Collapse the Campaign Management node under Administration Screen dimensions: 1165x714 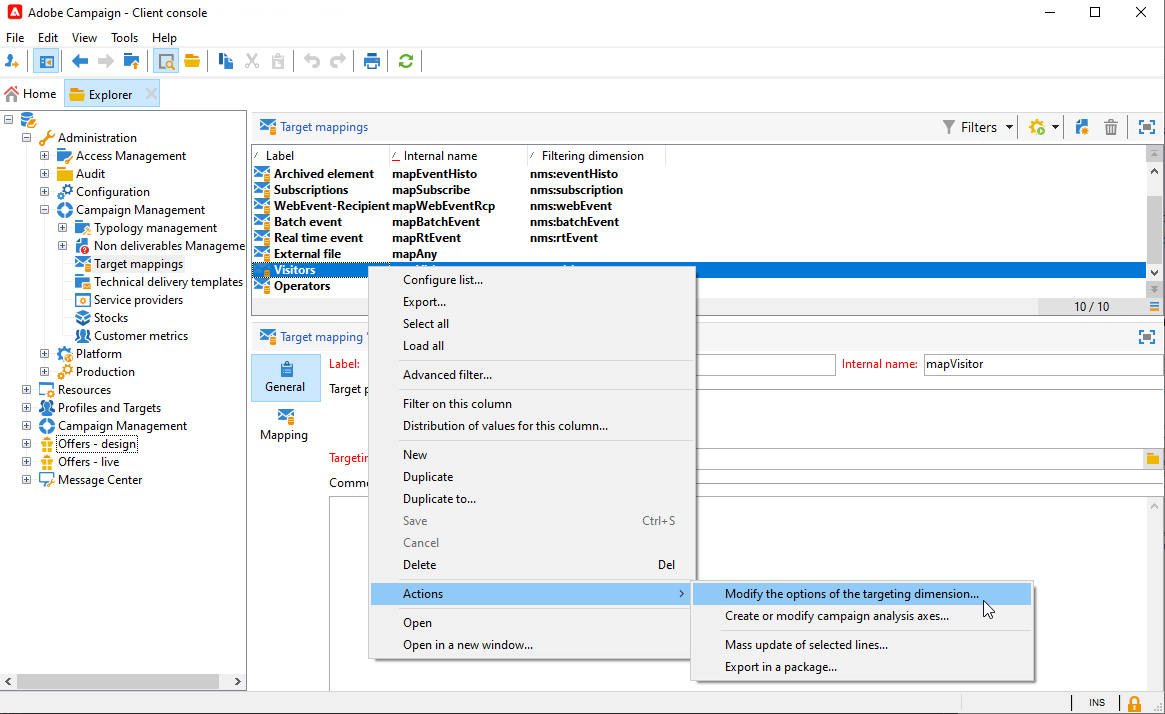pos(45,210)
